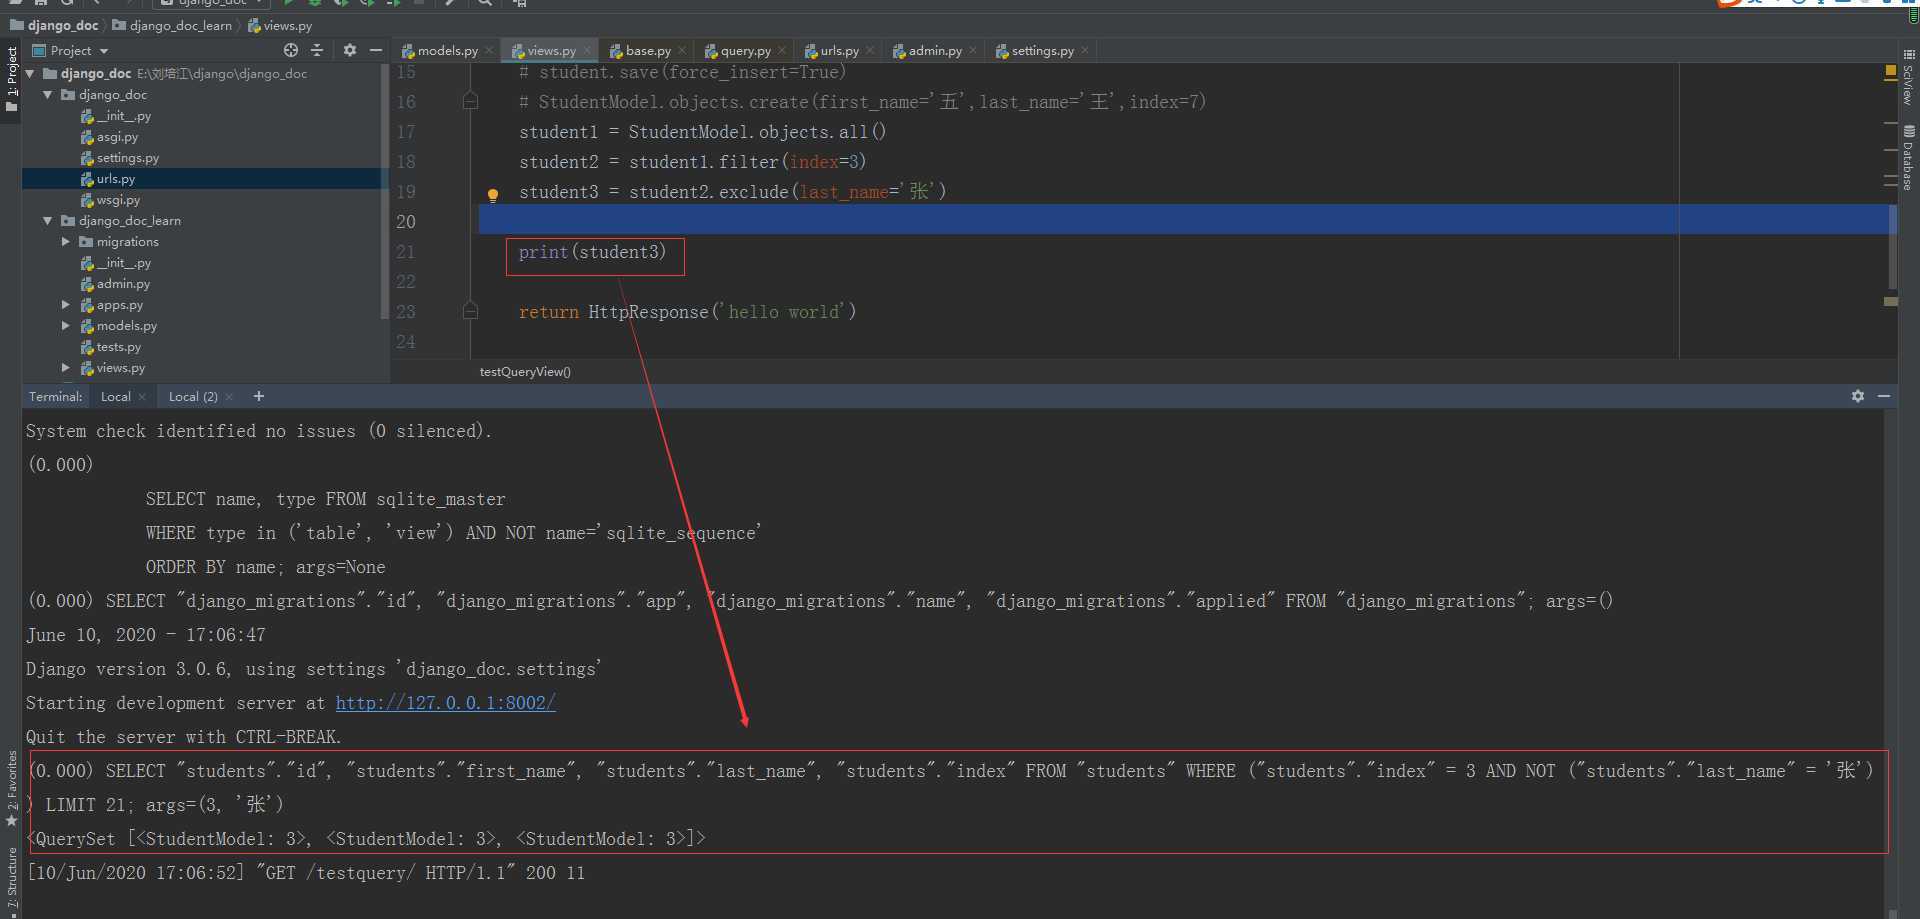This screenshot has height=919, width=1920.
Task: Click django_doc_learn breadcrumb in navigation bar
Action: click(172, 25)
